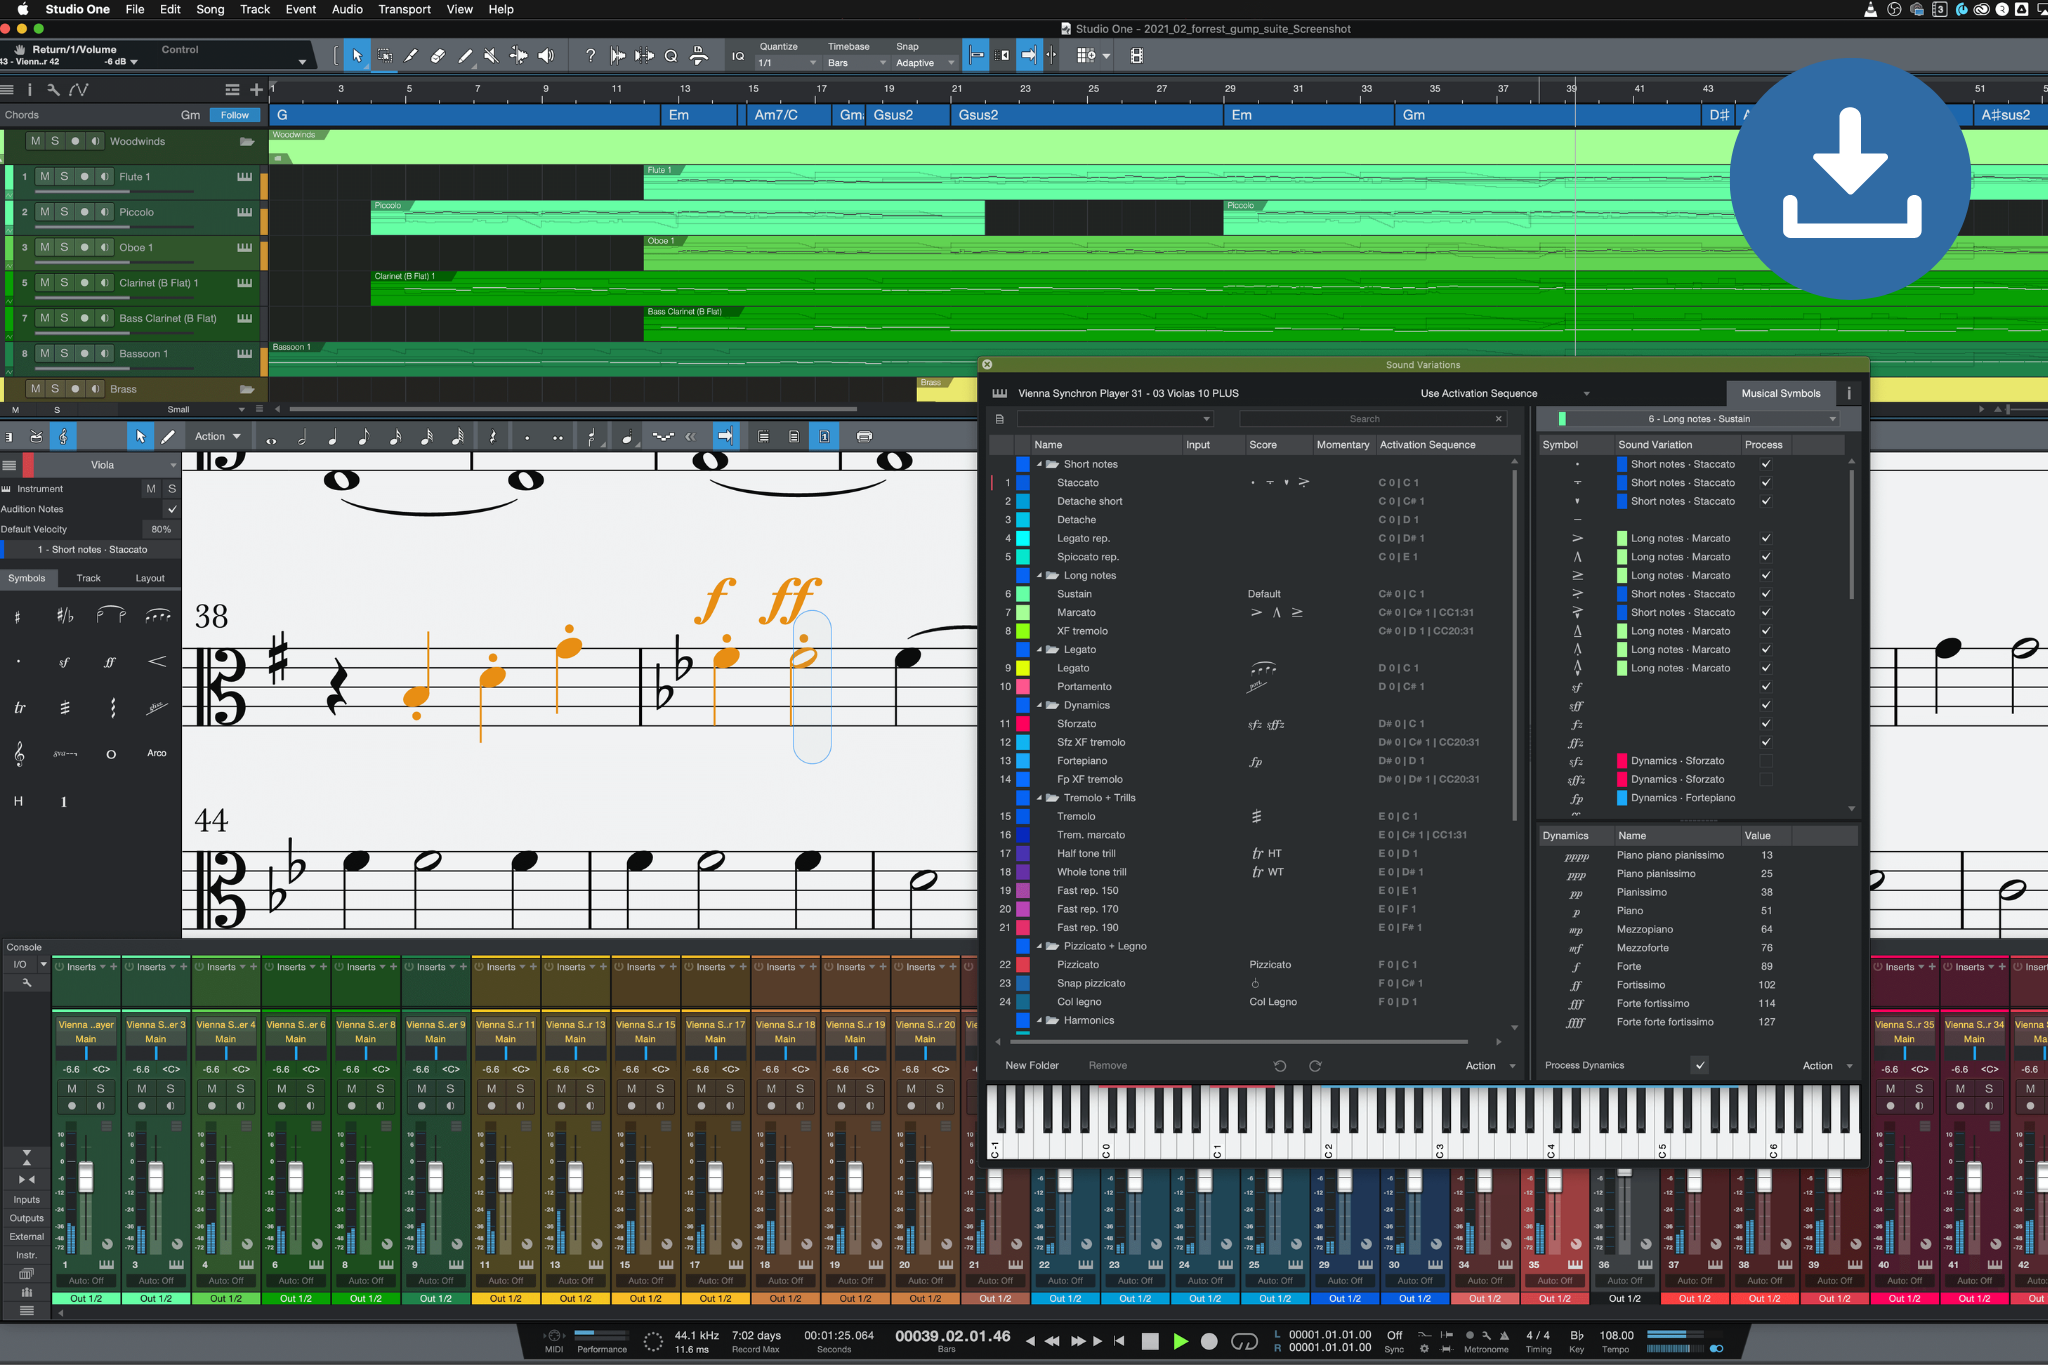Viewport: 2048px width, 1365px height.
Task: Click the New Folder button
Action: coord(1032,1065)
